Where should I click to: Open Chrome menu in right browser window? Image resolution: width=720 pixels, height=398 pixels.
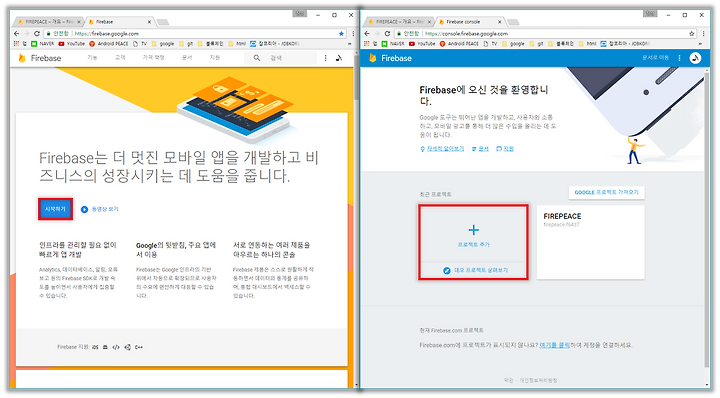pos(703,34)
